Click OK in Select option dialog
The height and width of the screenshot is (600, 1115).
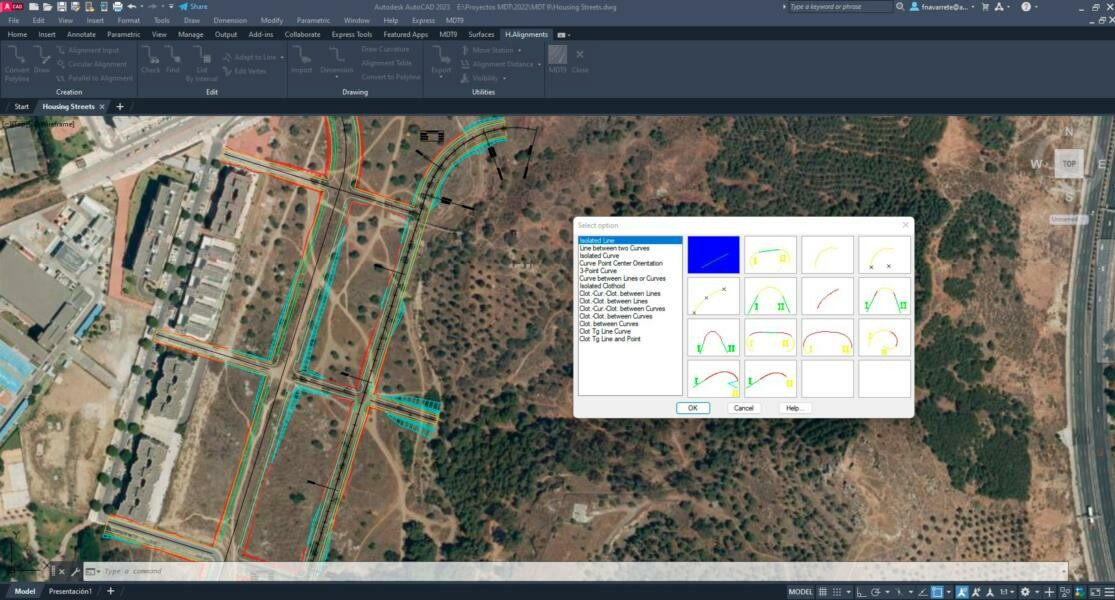click(692, 408)
